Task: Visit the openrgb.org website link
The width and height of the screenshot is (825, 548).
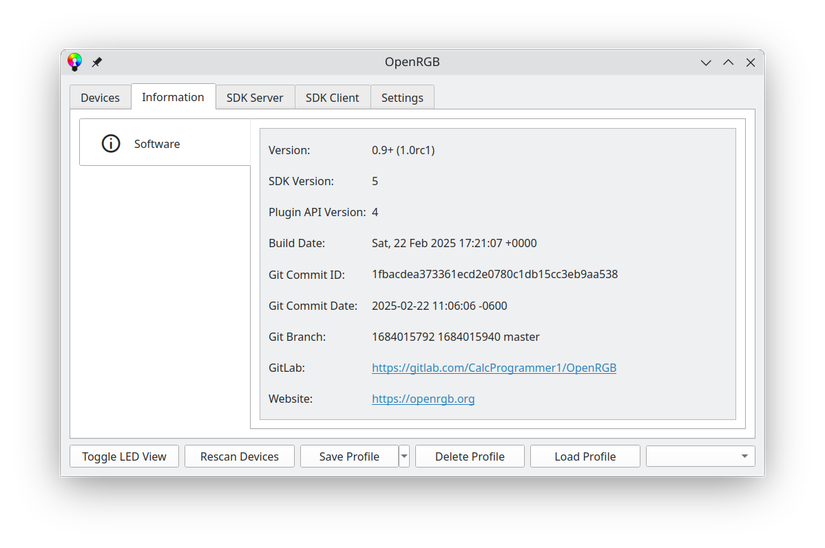Action: pyautogui.click(x=423, y=399)
